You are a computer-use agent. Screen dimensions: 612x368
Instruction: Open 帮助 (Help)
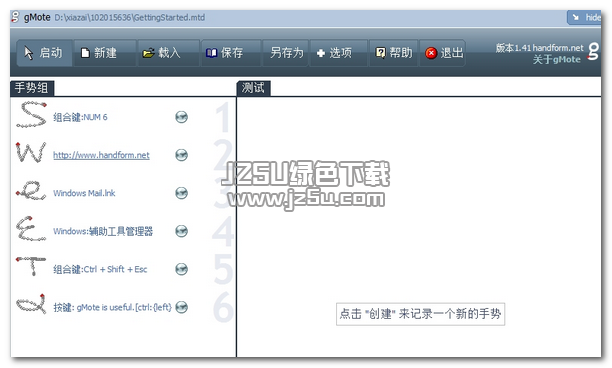tap(393, 53)
